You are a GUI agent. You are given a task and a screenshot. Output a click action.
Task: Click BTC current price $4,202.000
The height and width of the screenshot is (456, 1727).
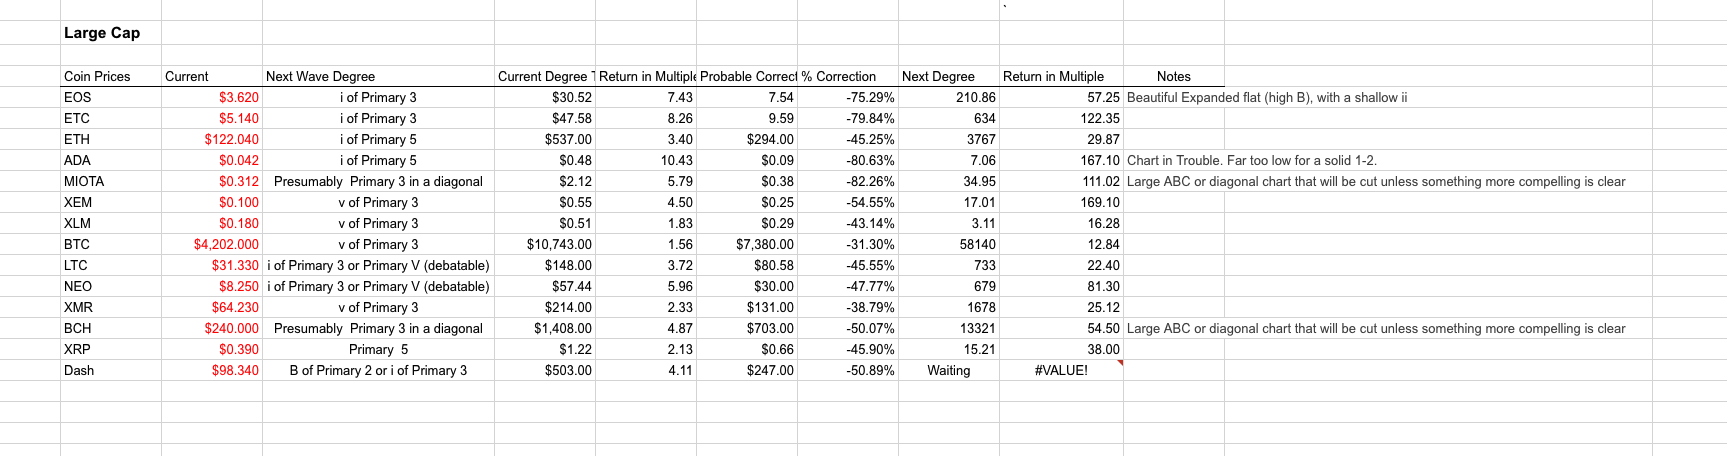point(212,244)
